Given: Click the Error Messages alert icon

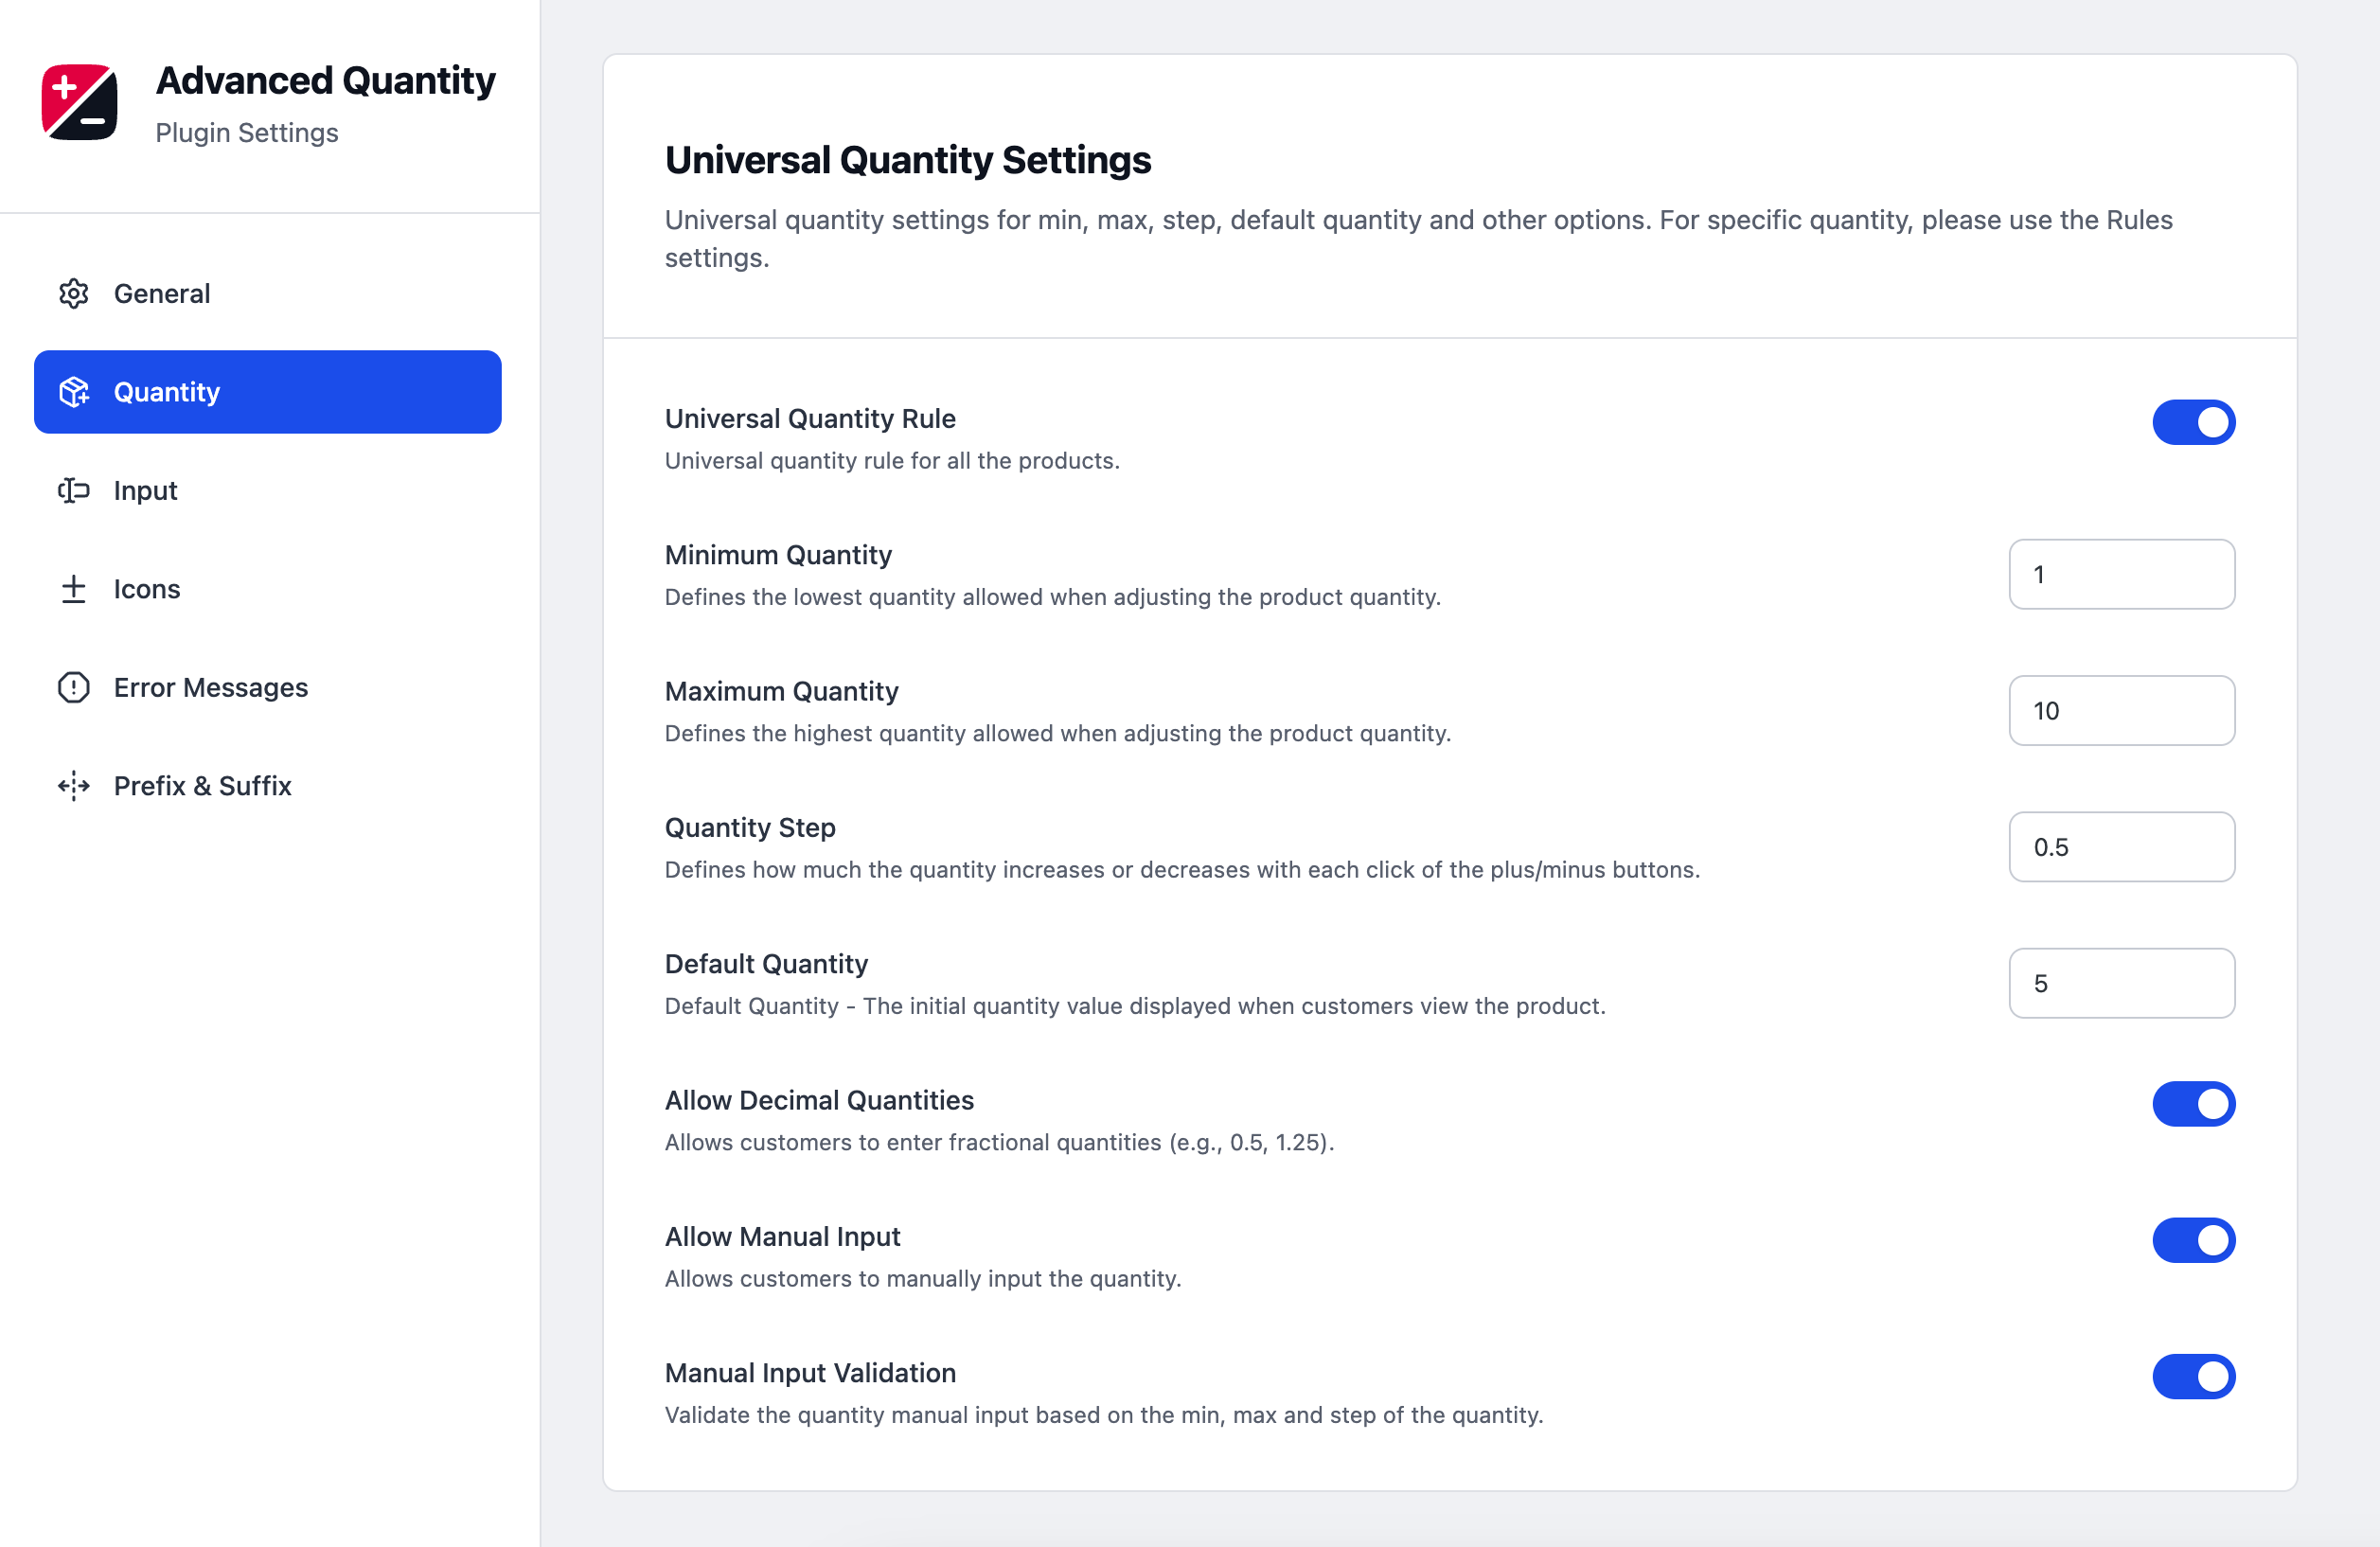Looking at the screenshot, I should coord(74,687).
